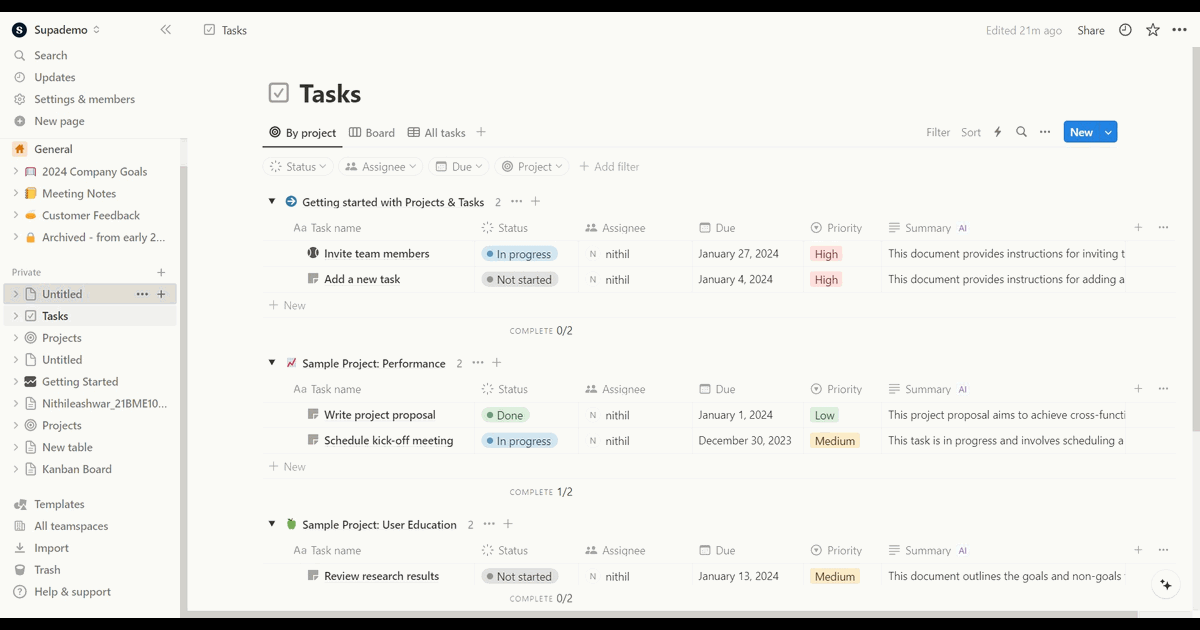Click the blue New button
1200x630 pixels.
tap(1081, 133)
